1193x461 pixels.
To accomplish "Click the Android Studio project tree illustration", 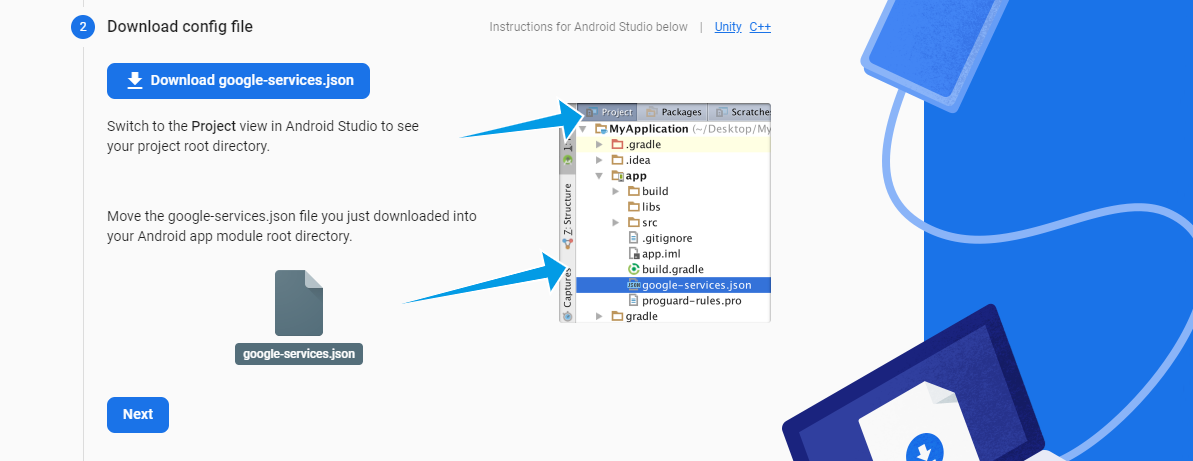I will pos(665,213).
